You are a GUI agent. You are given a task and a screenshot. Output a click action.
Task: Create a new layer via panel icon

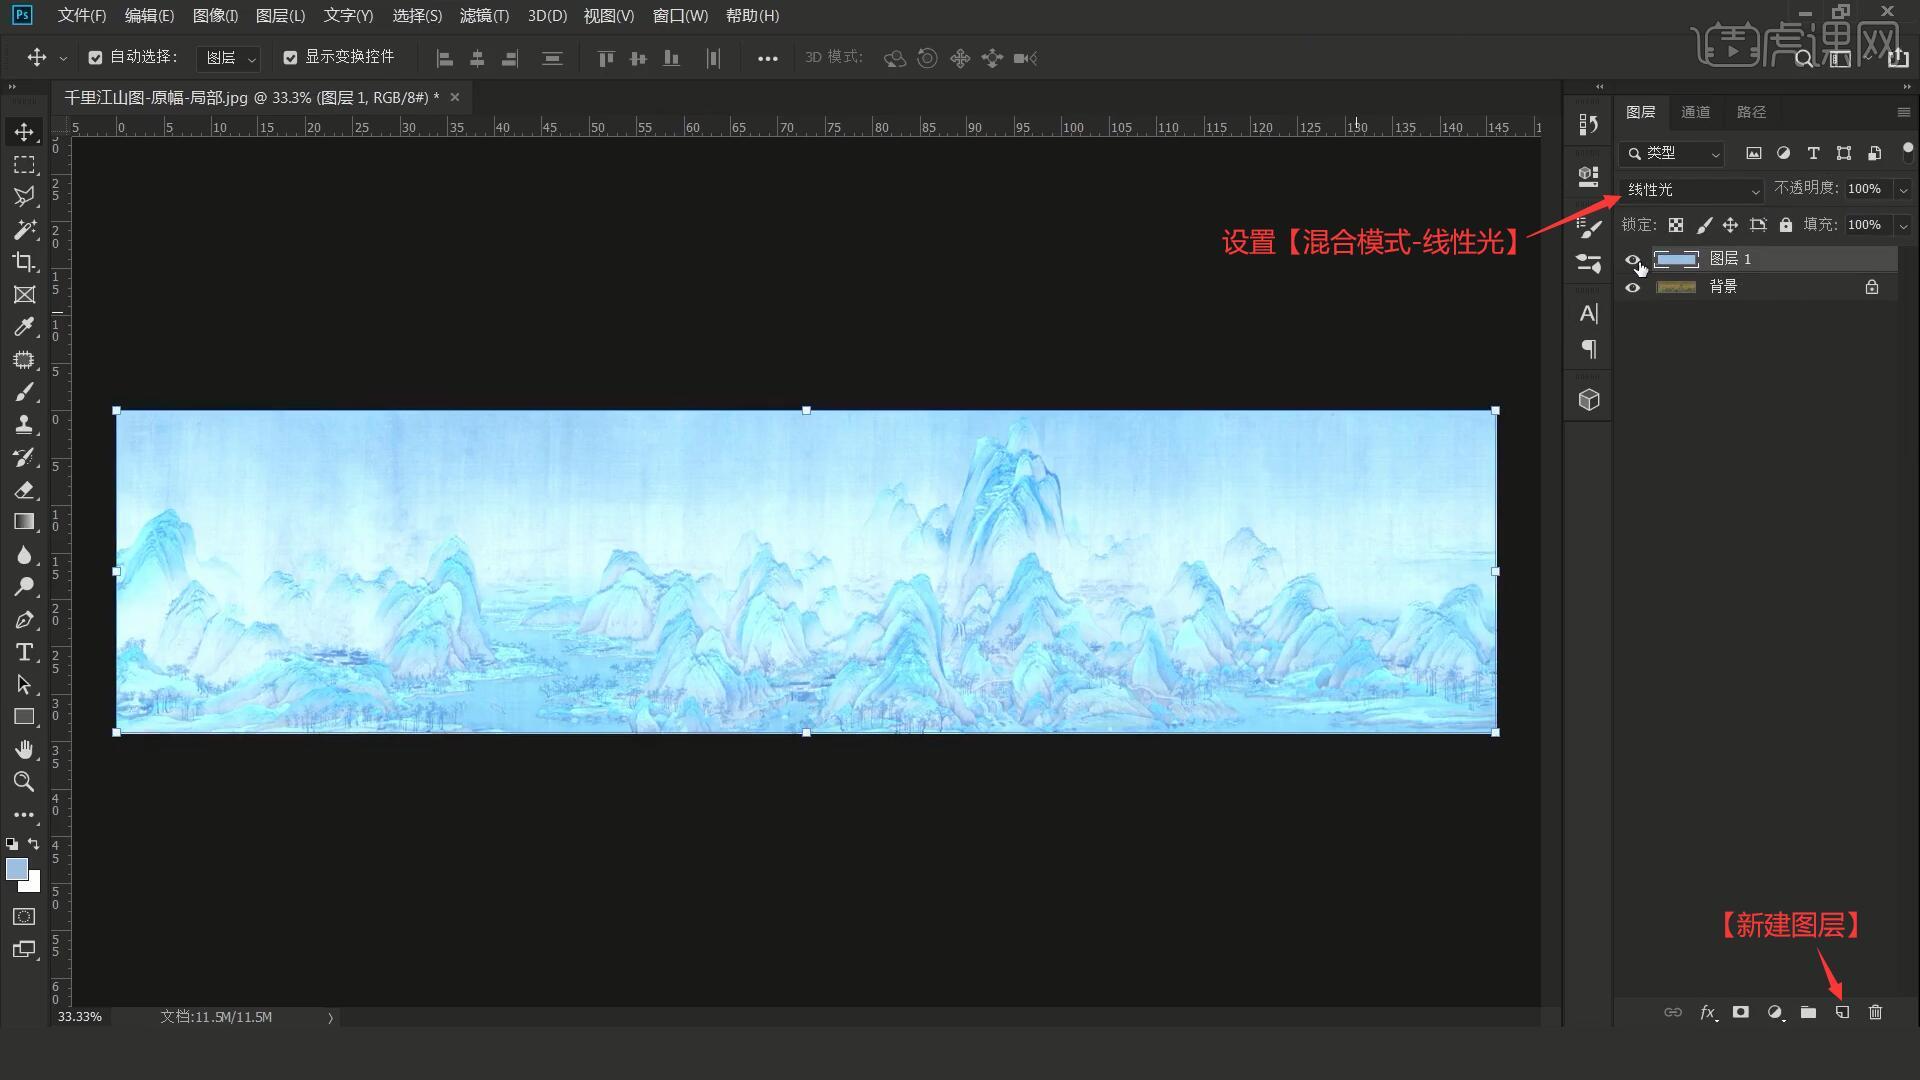[x=1842, y=1012]
